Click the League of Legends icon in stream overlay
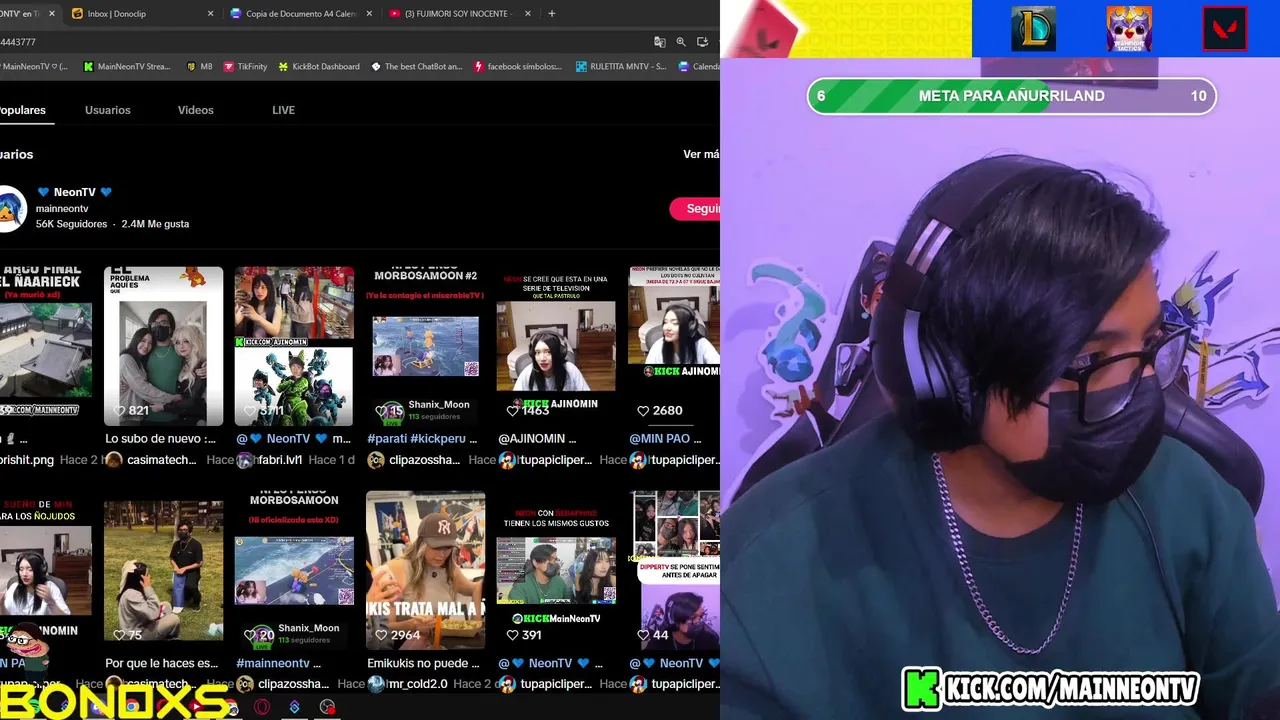The image size is (1280, 720). [x=1033, y=28]
